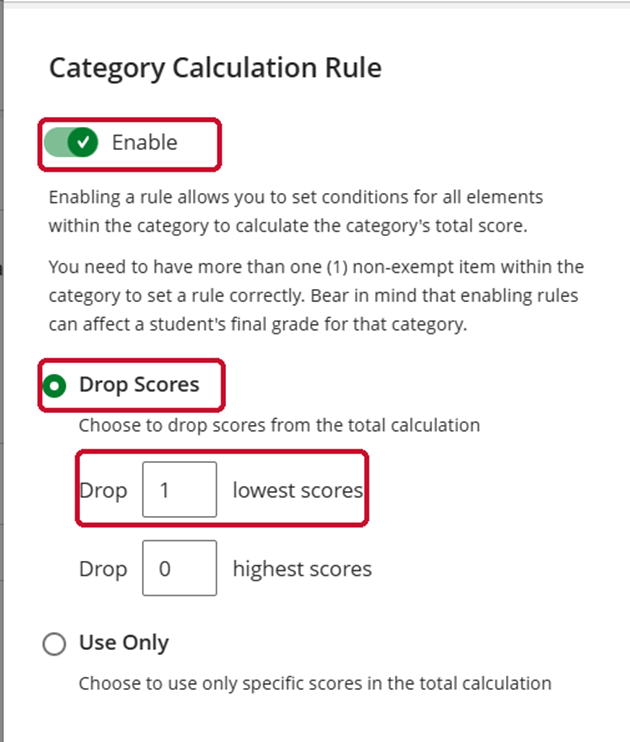The image size is (630, 742).
Task: Click the Category Calculation Rule heading
Action: pyautogui.click(x=215, y=68)
